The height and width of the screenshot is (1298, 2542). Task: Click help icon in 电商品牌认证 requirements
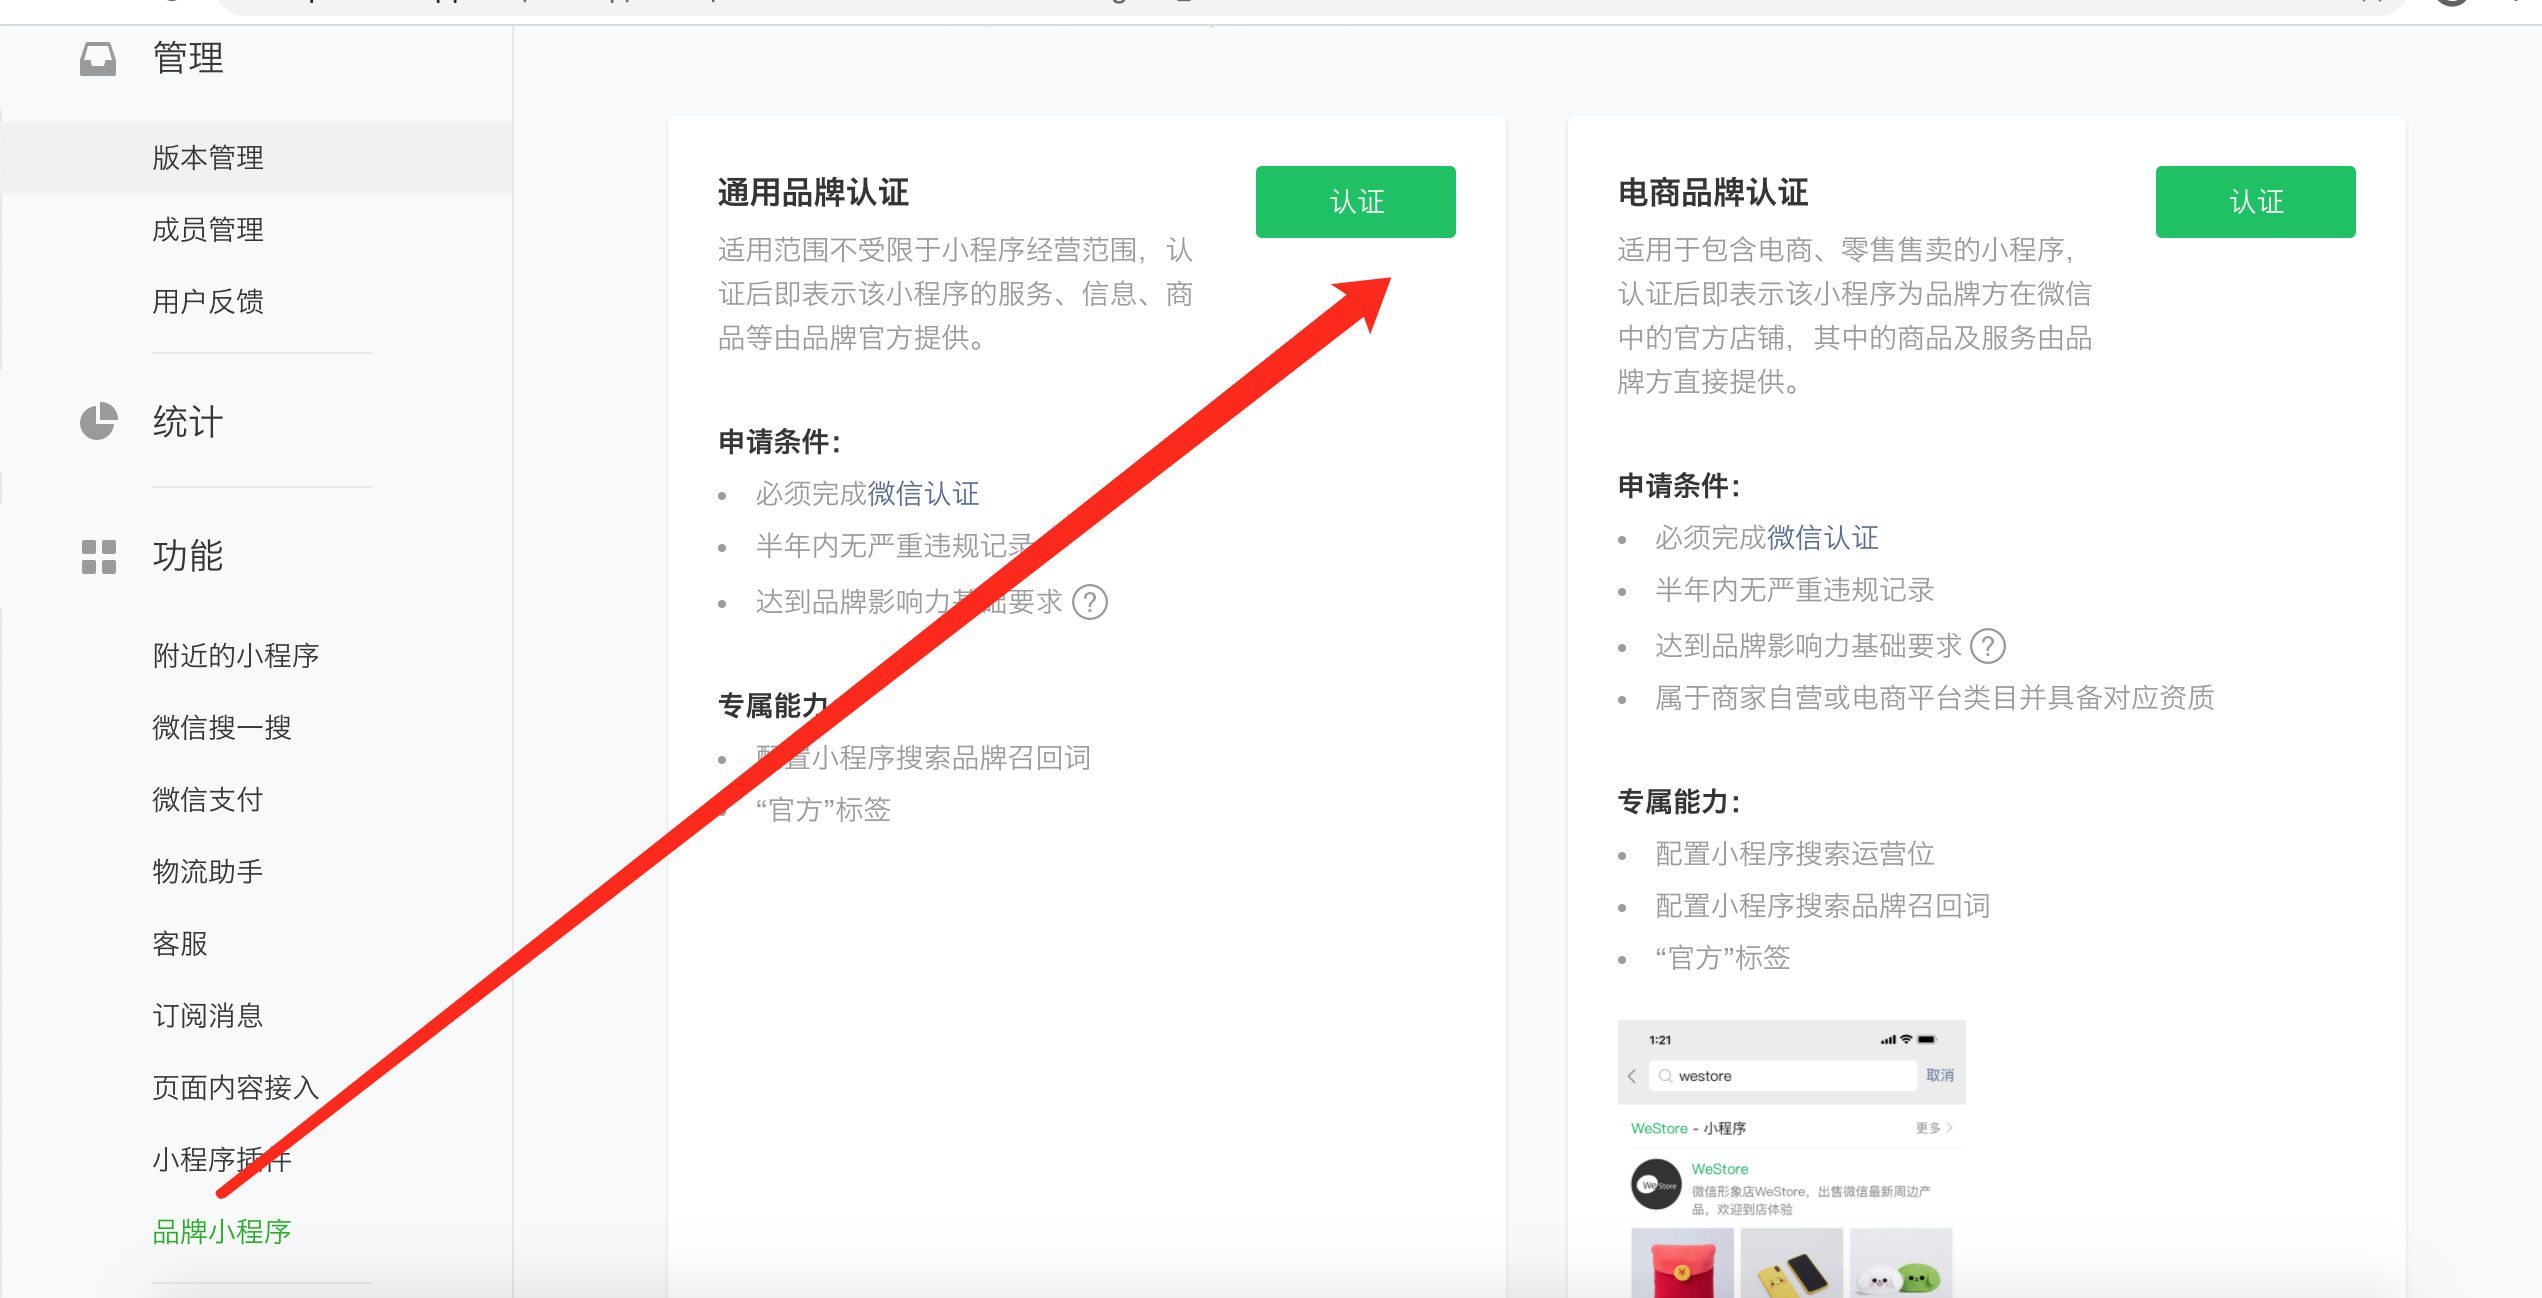[x=1987, y=646]
